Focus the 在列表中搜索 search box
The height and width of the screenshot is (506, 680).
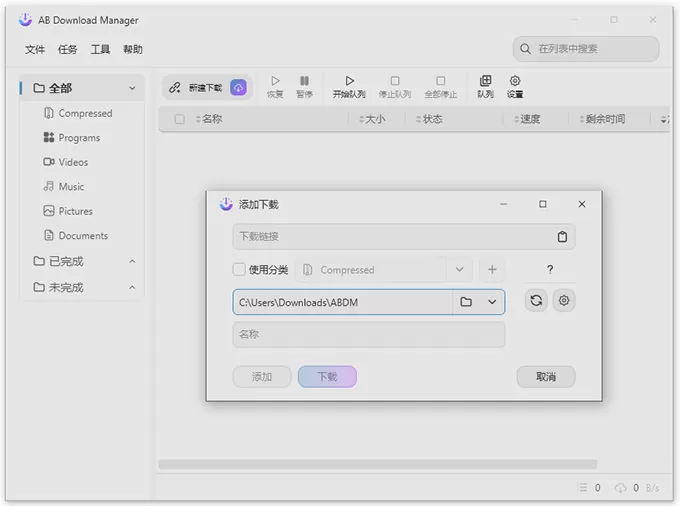586,49
